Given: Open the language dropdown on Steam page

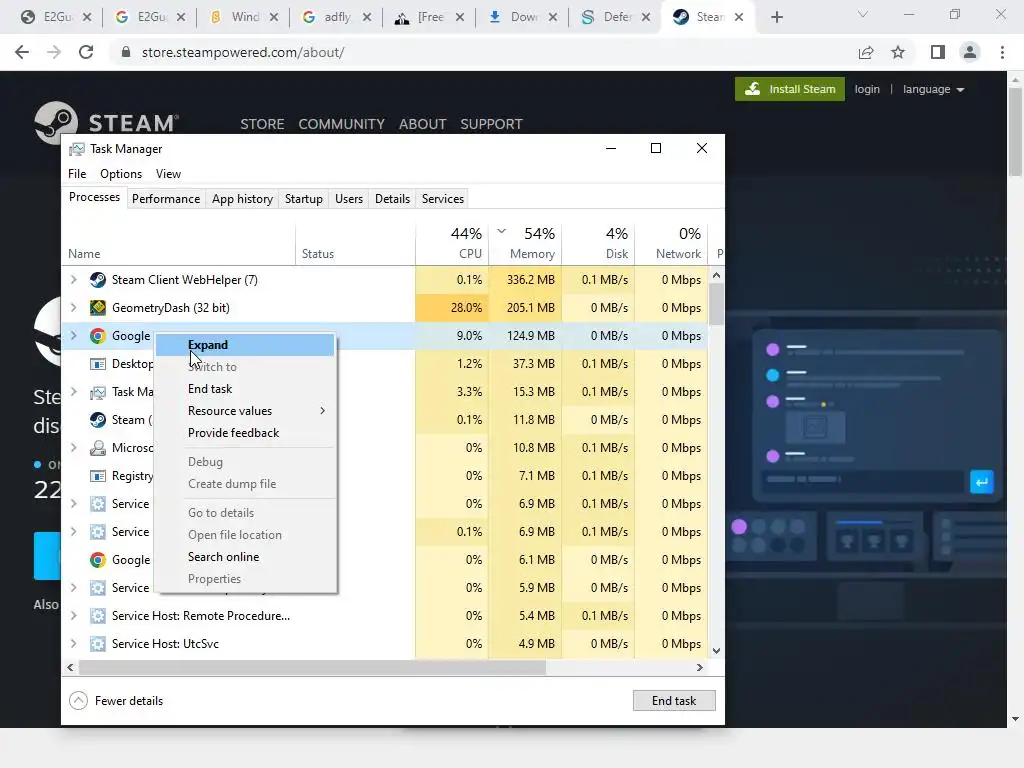Looking at the screenshot, I should (933, 89).
